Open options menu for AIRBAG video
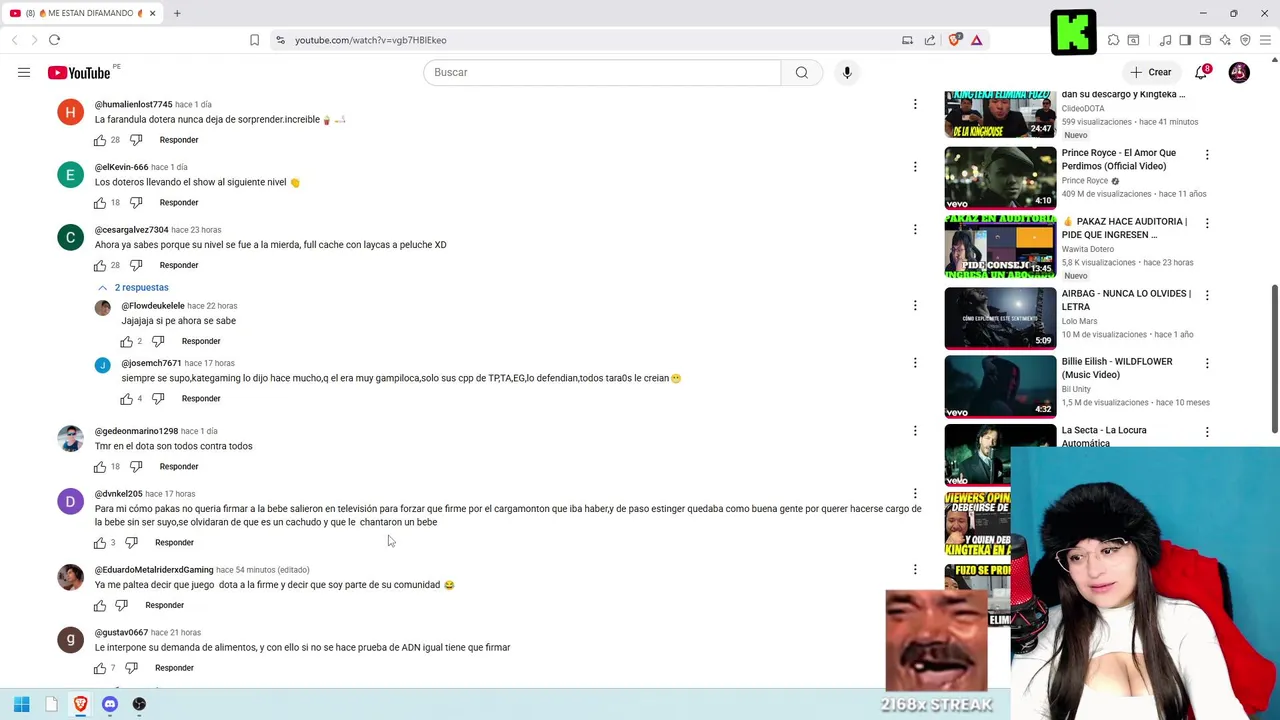The width and height of the screenshot is (1280, 720). pos(1207,295)
